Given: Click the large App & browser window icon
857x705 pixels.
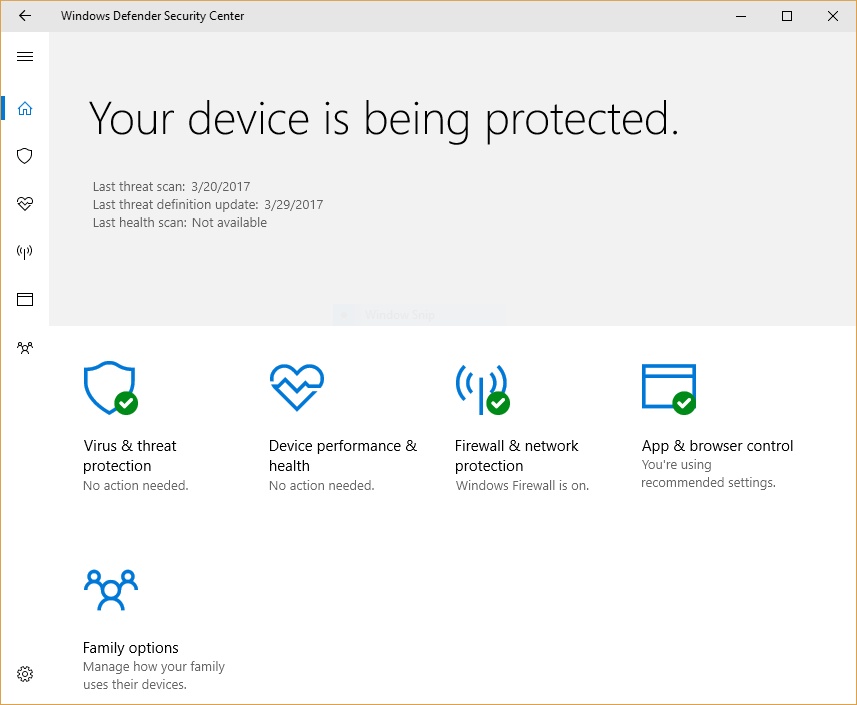Looking at the screenshot, I should tap(669, 389).
